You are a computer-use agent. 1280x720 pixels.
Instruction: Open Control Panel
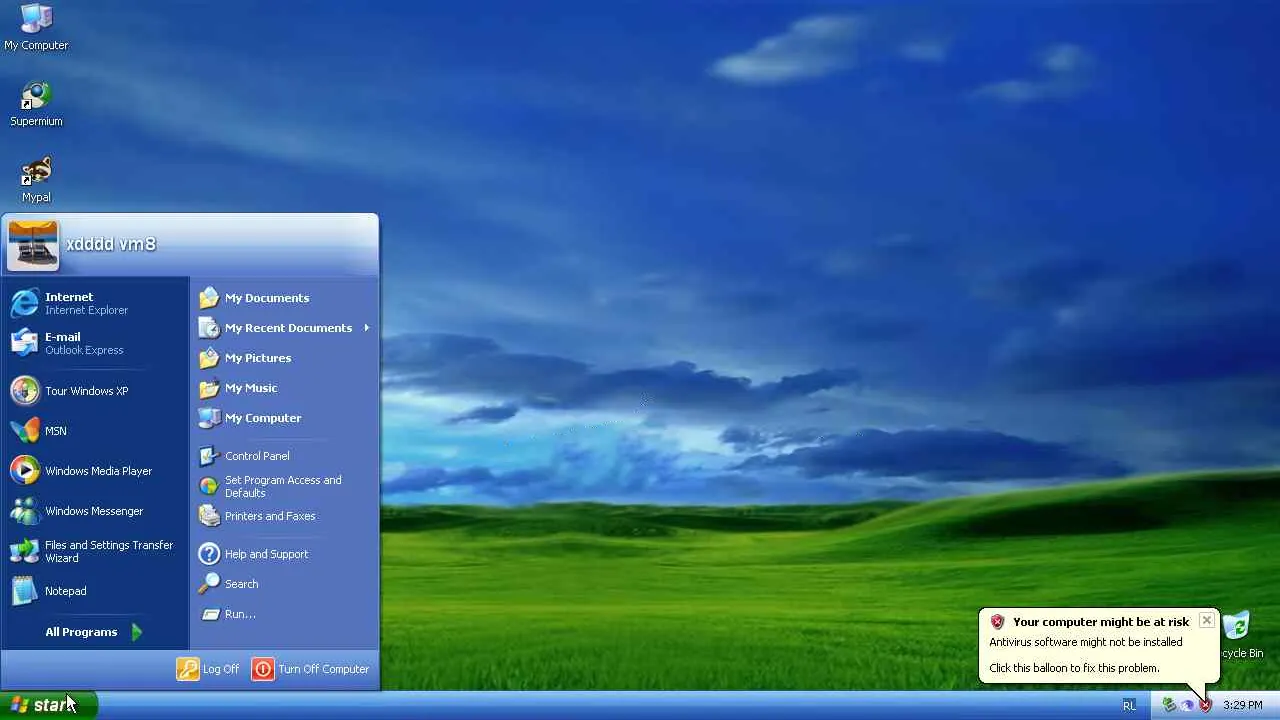(x=285, y=456)
